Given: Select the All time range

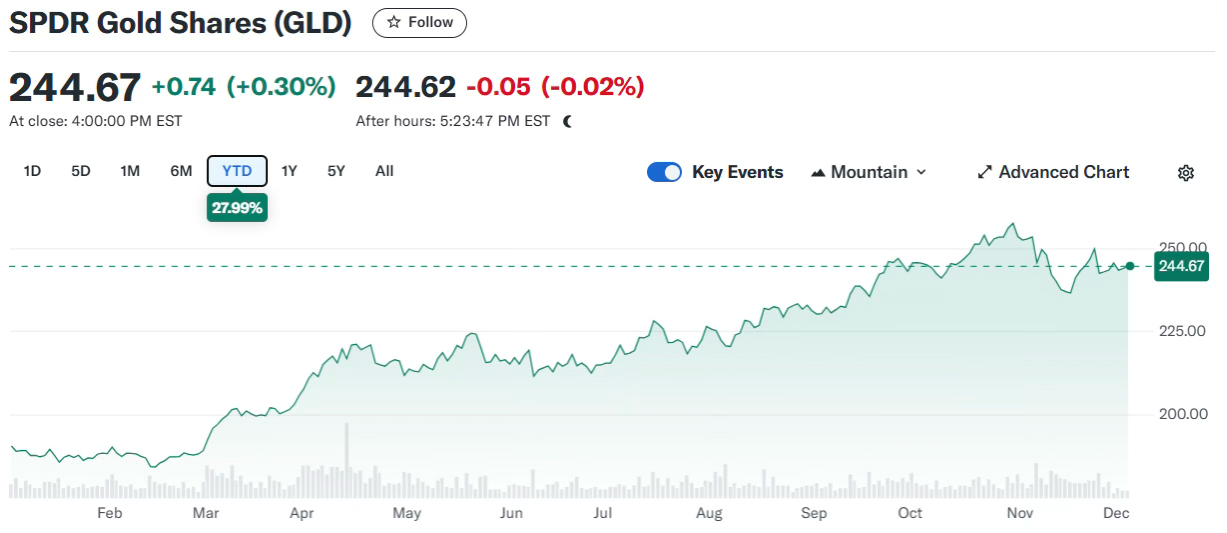Looking at the screenshot, I should pyautogui.click(x=384, y=171).
